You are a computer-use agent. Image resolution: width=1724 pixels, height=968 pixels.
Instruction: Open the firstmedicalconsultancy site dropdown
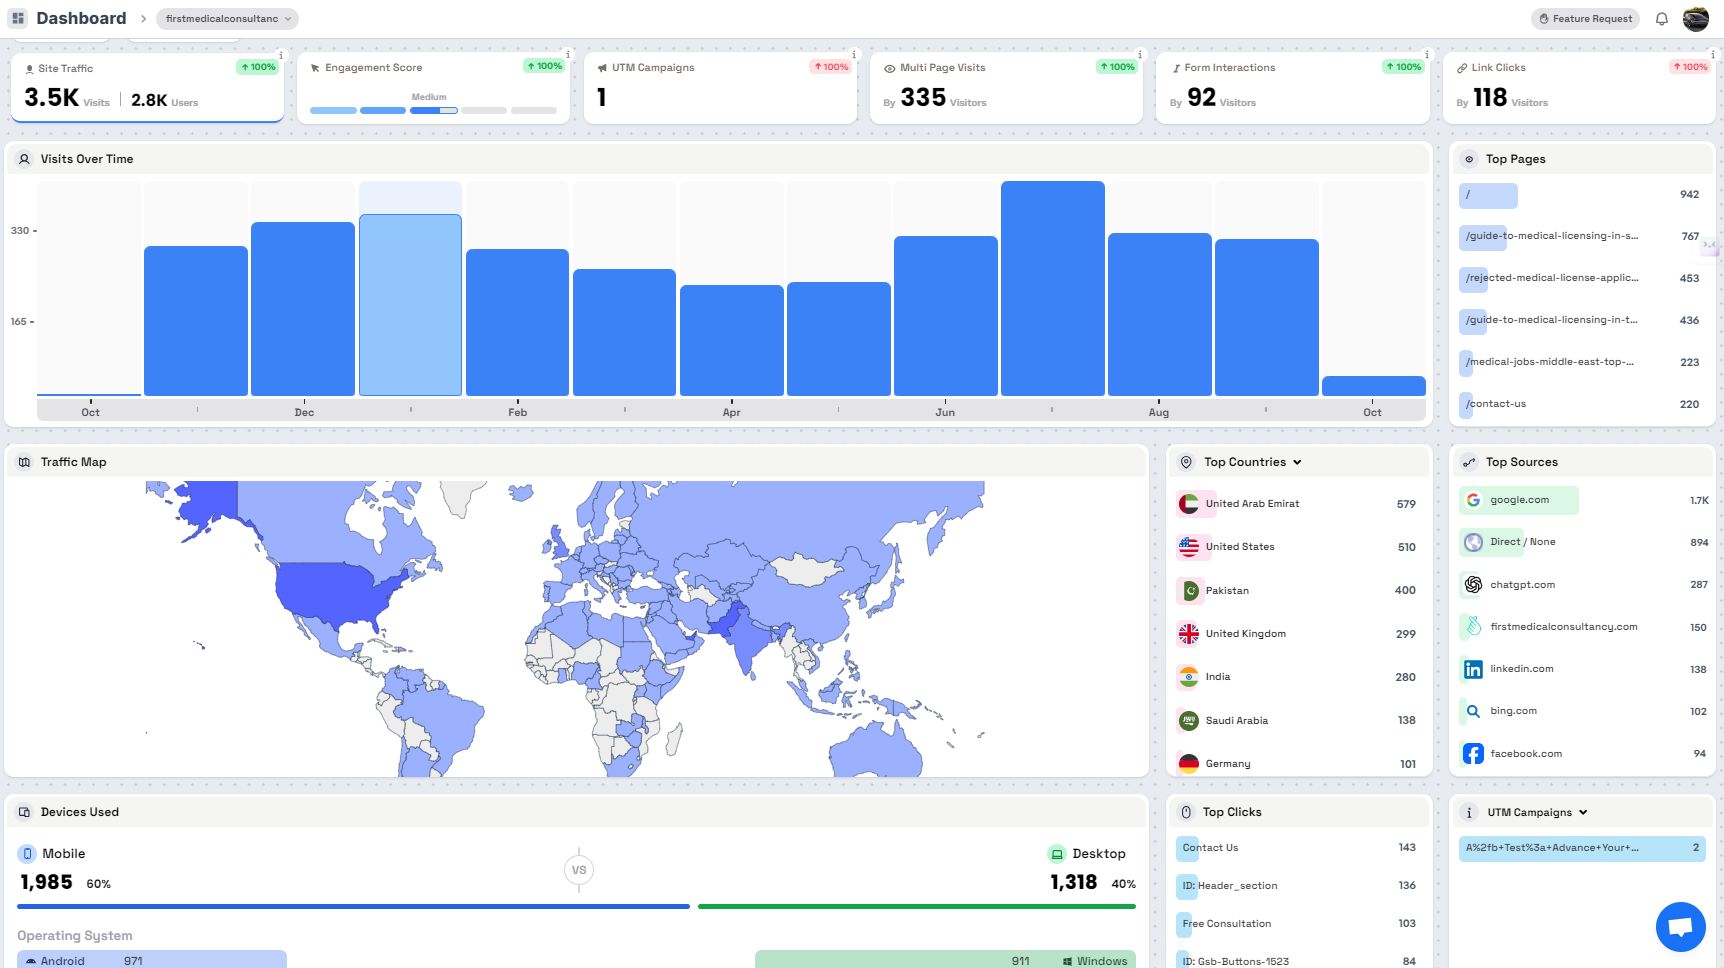click(228, 19)
